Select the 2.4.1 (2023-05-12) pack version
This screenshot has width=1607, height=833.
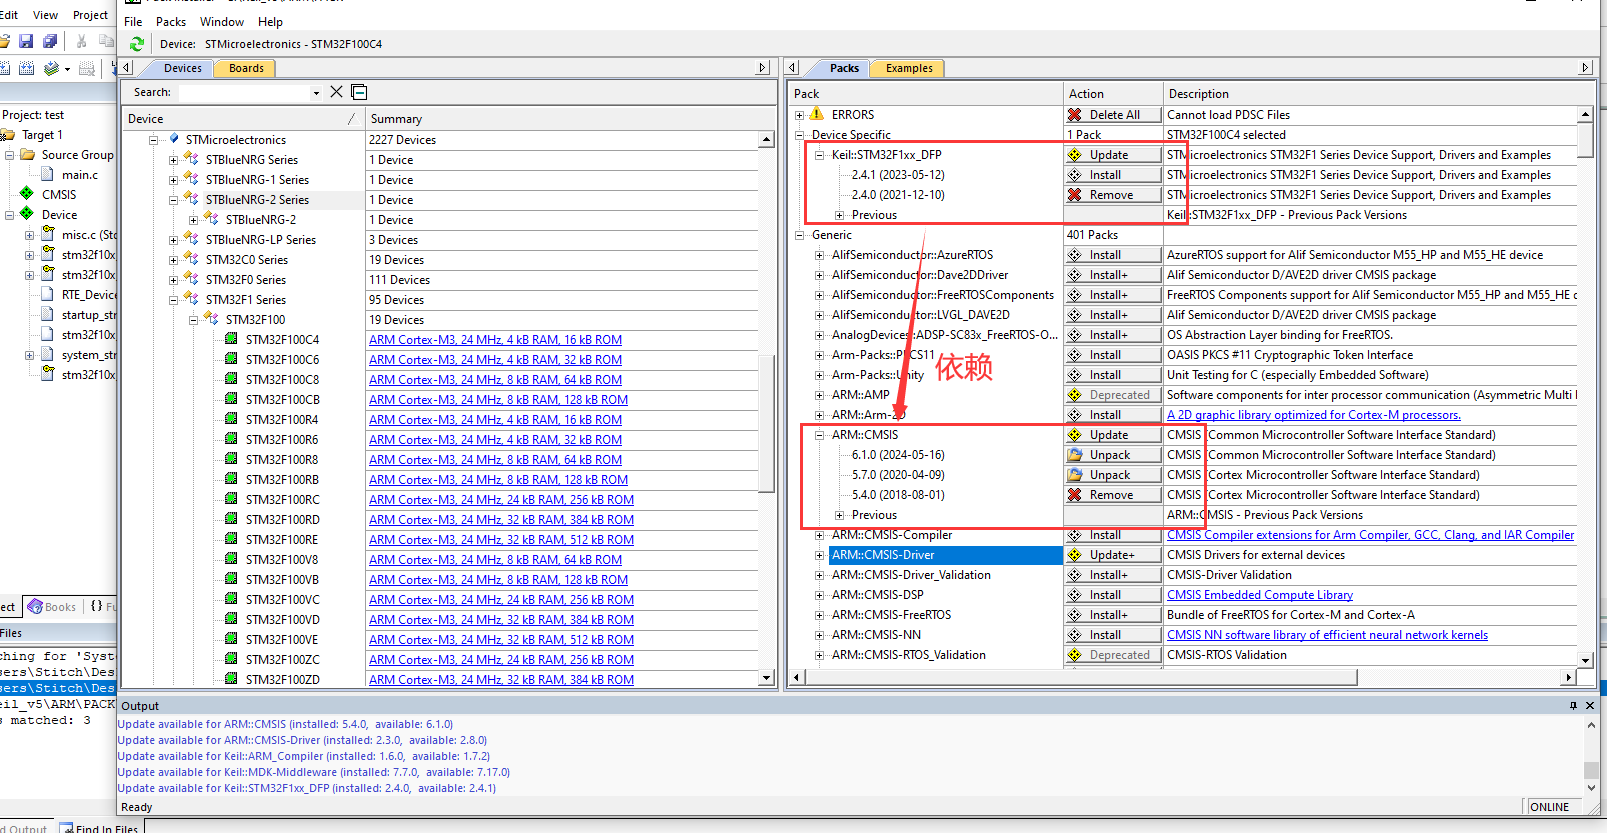point(898,175)
